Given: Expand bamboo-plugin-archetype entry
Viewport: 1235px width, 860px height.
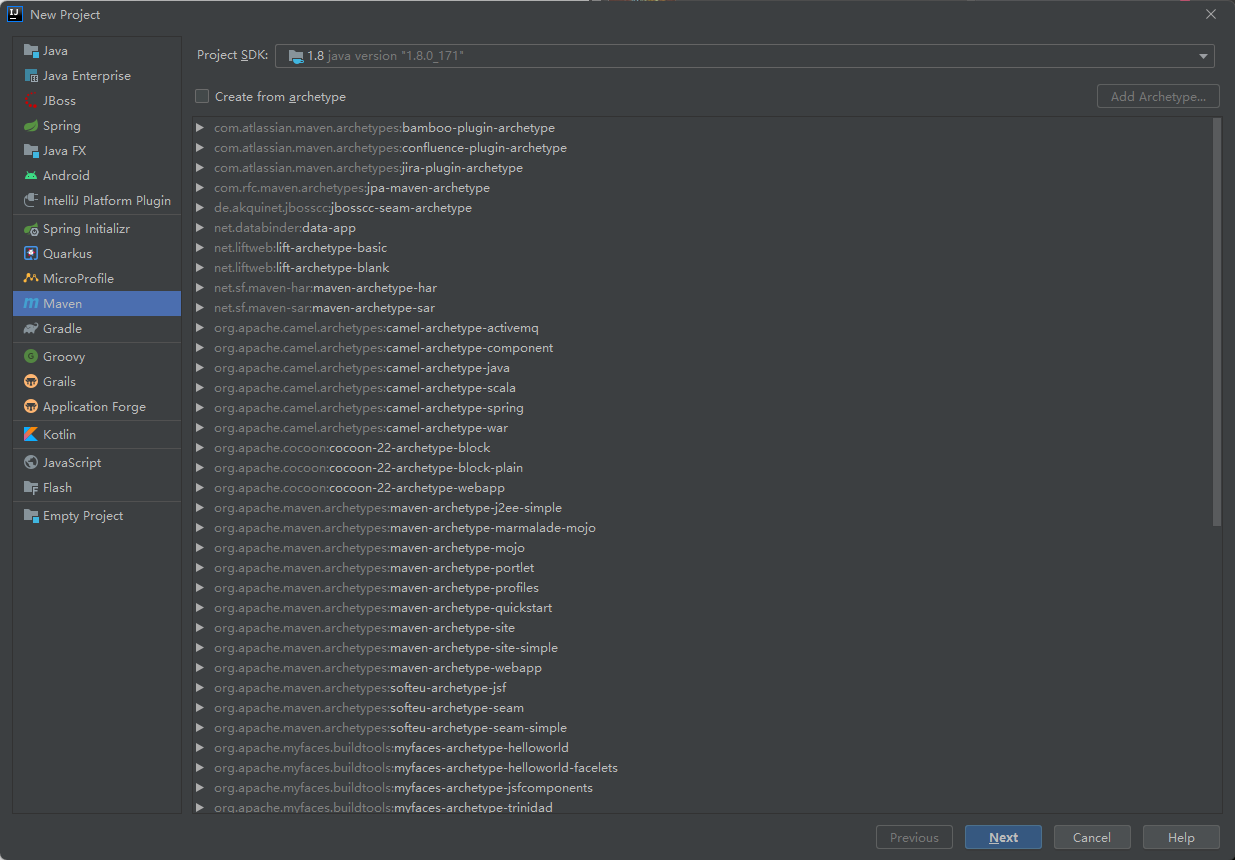Looking at the screenshot, I should click(200, 128).
